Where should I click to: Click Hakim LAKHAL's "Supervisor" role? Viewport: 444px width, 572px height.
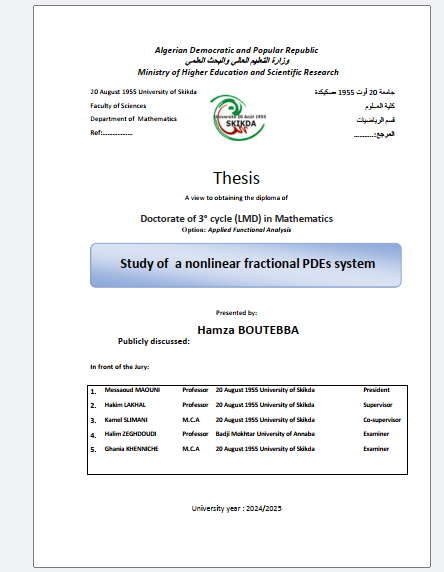click(378, 405)
